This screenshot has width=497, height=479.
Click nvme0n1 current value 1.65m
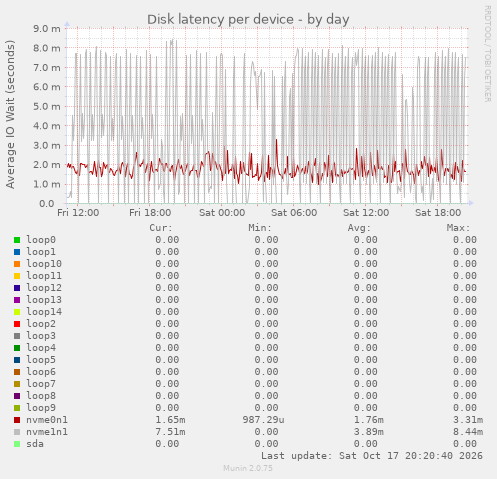170,420
